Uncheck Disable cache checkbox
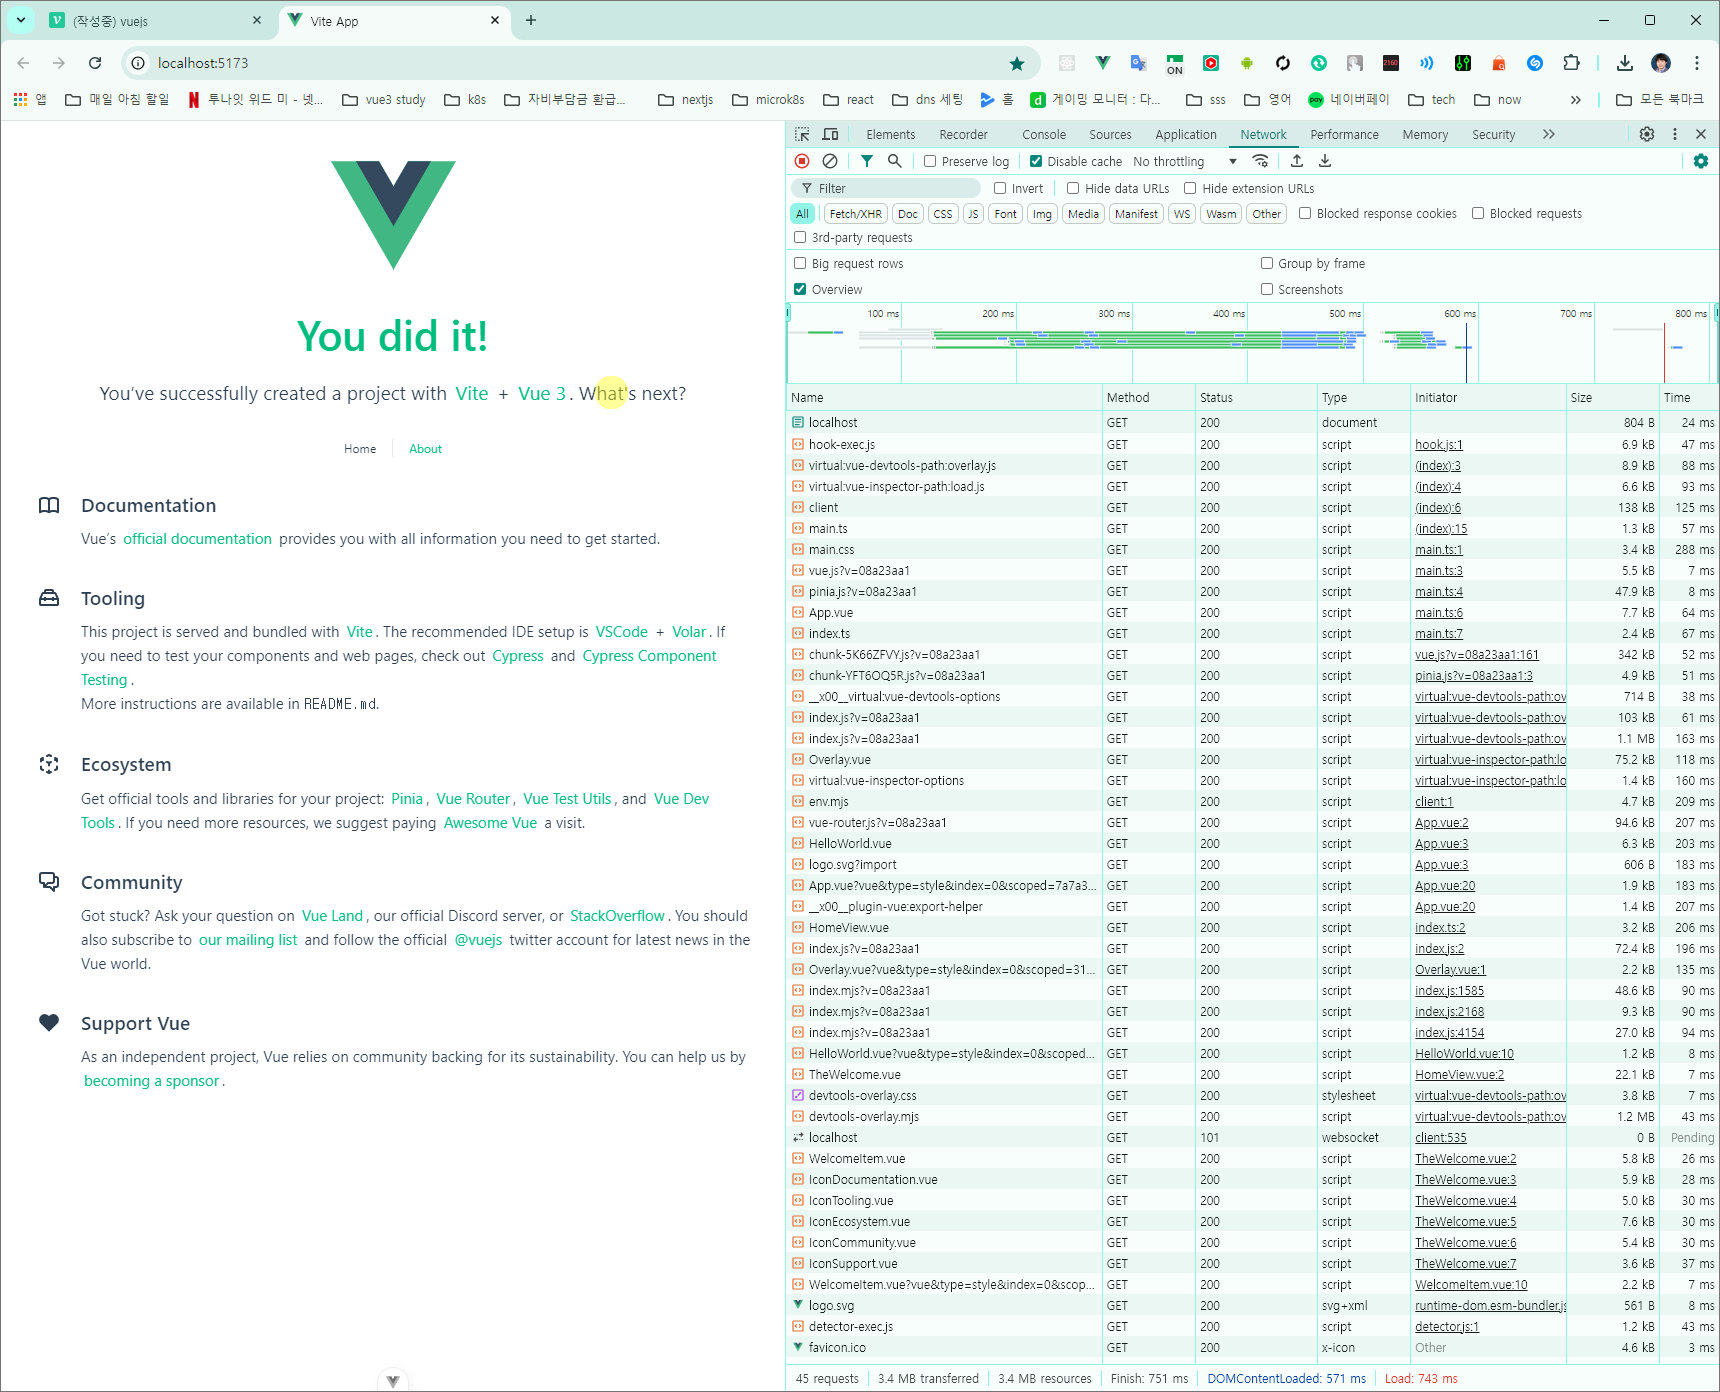 [x=1036, y=161]
